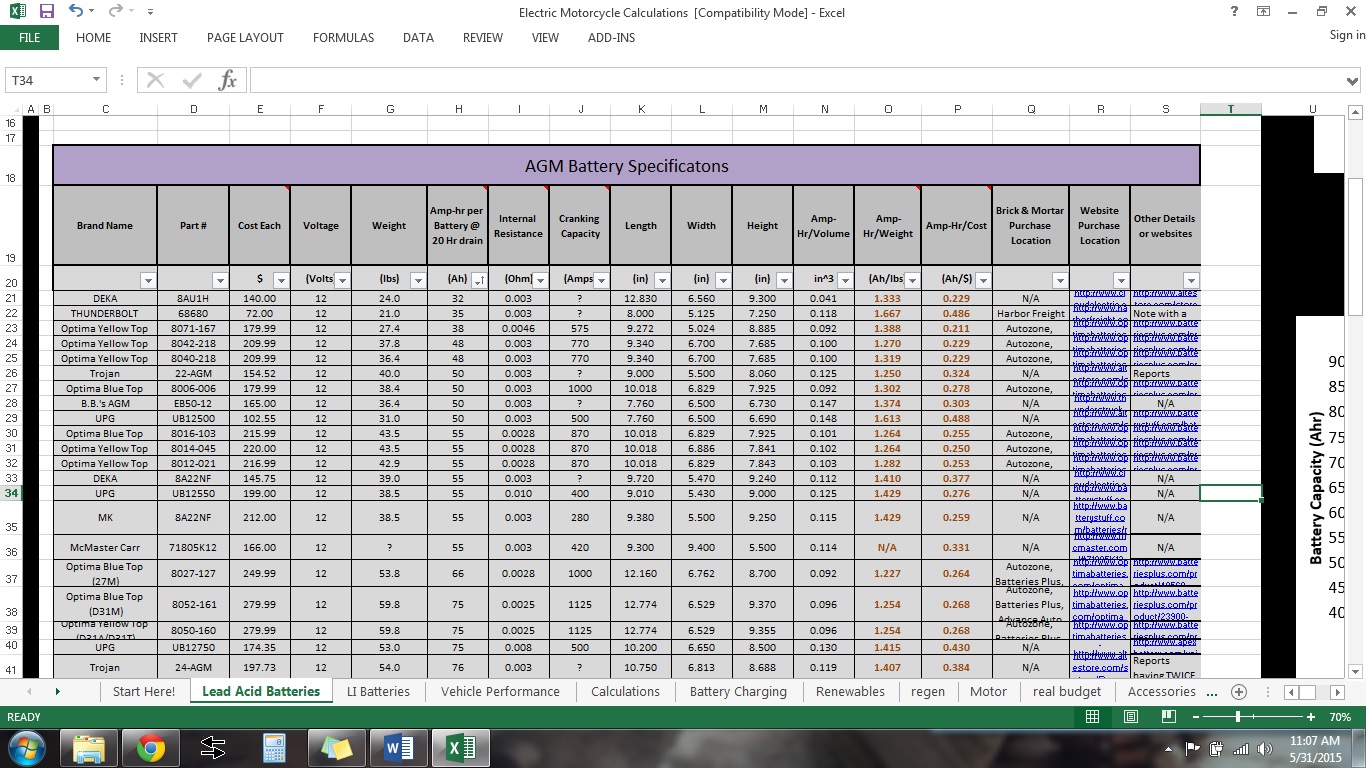This screenshot has width=1366, height=768.
Task: Select the Page Layout view icon
Action: [1131, 717]
